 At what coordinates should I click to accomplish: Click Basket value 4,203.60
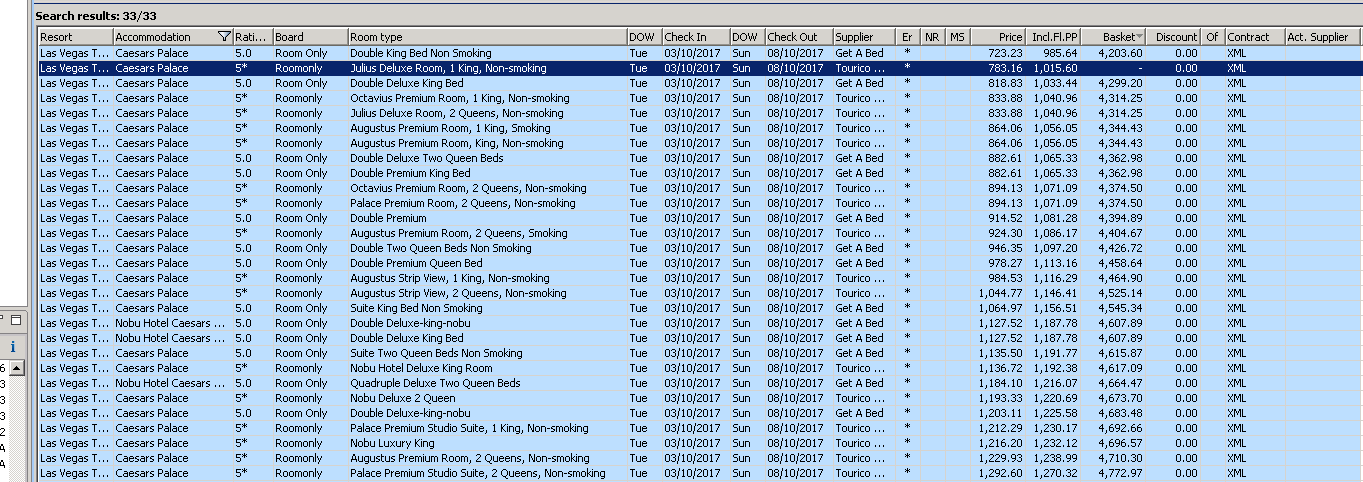1119,53
